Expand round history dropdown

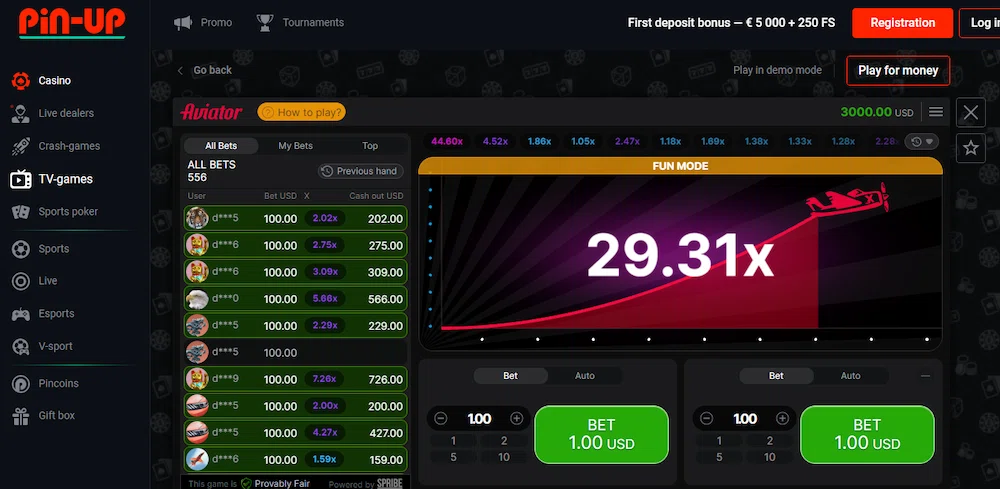(x=922, y=142)
